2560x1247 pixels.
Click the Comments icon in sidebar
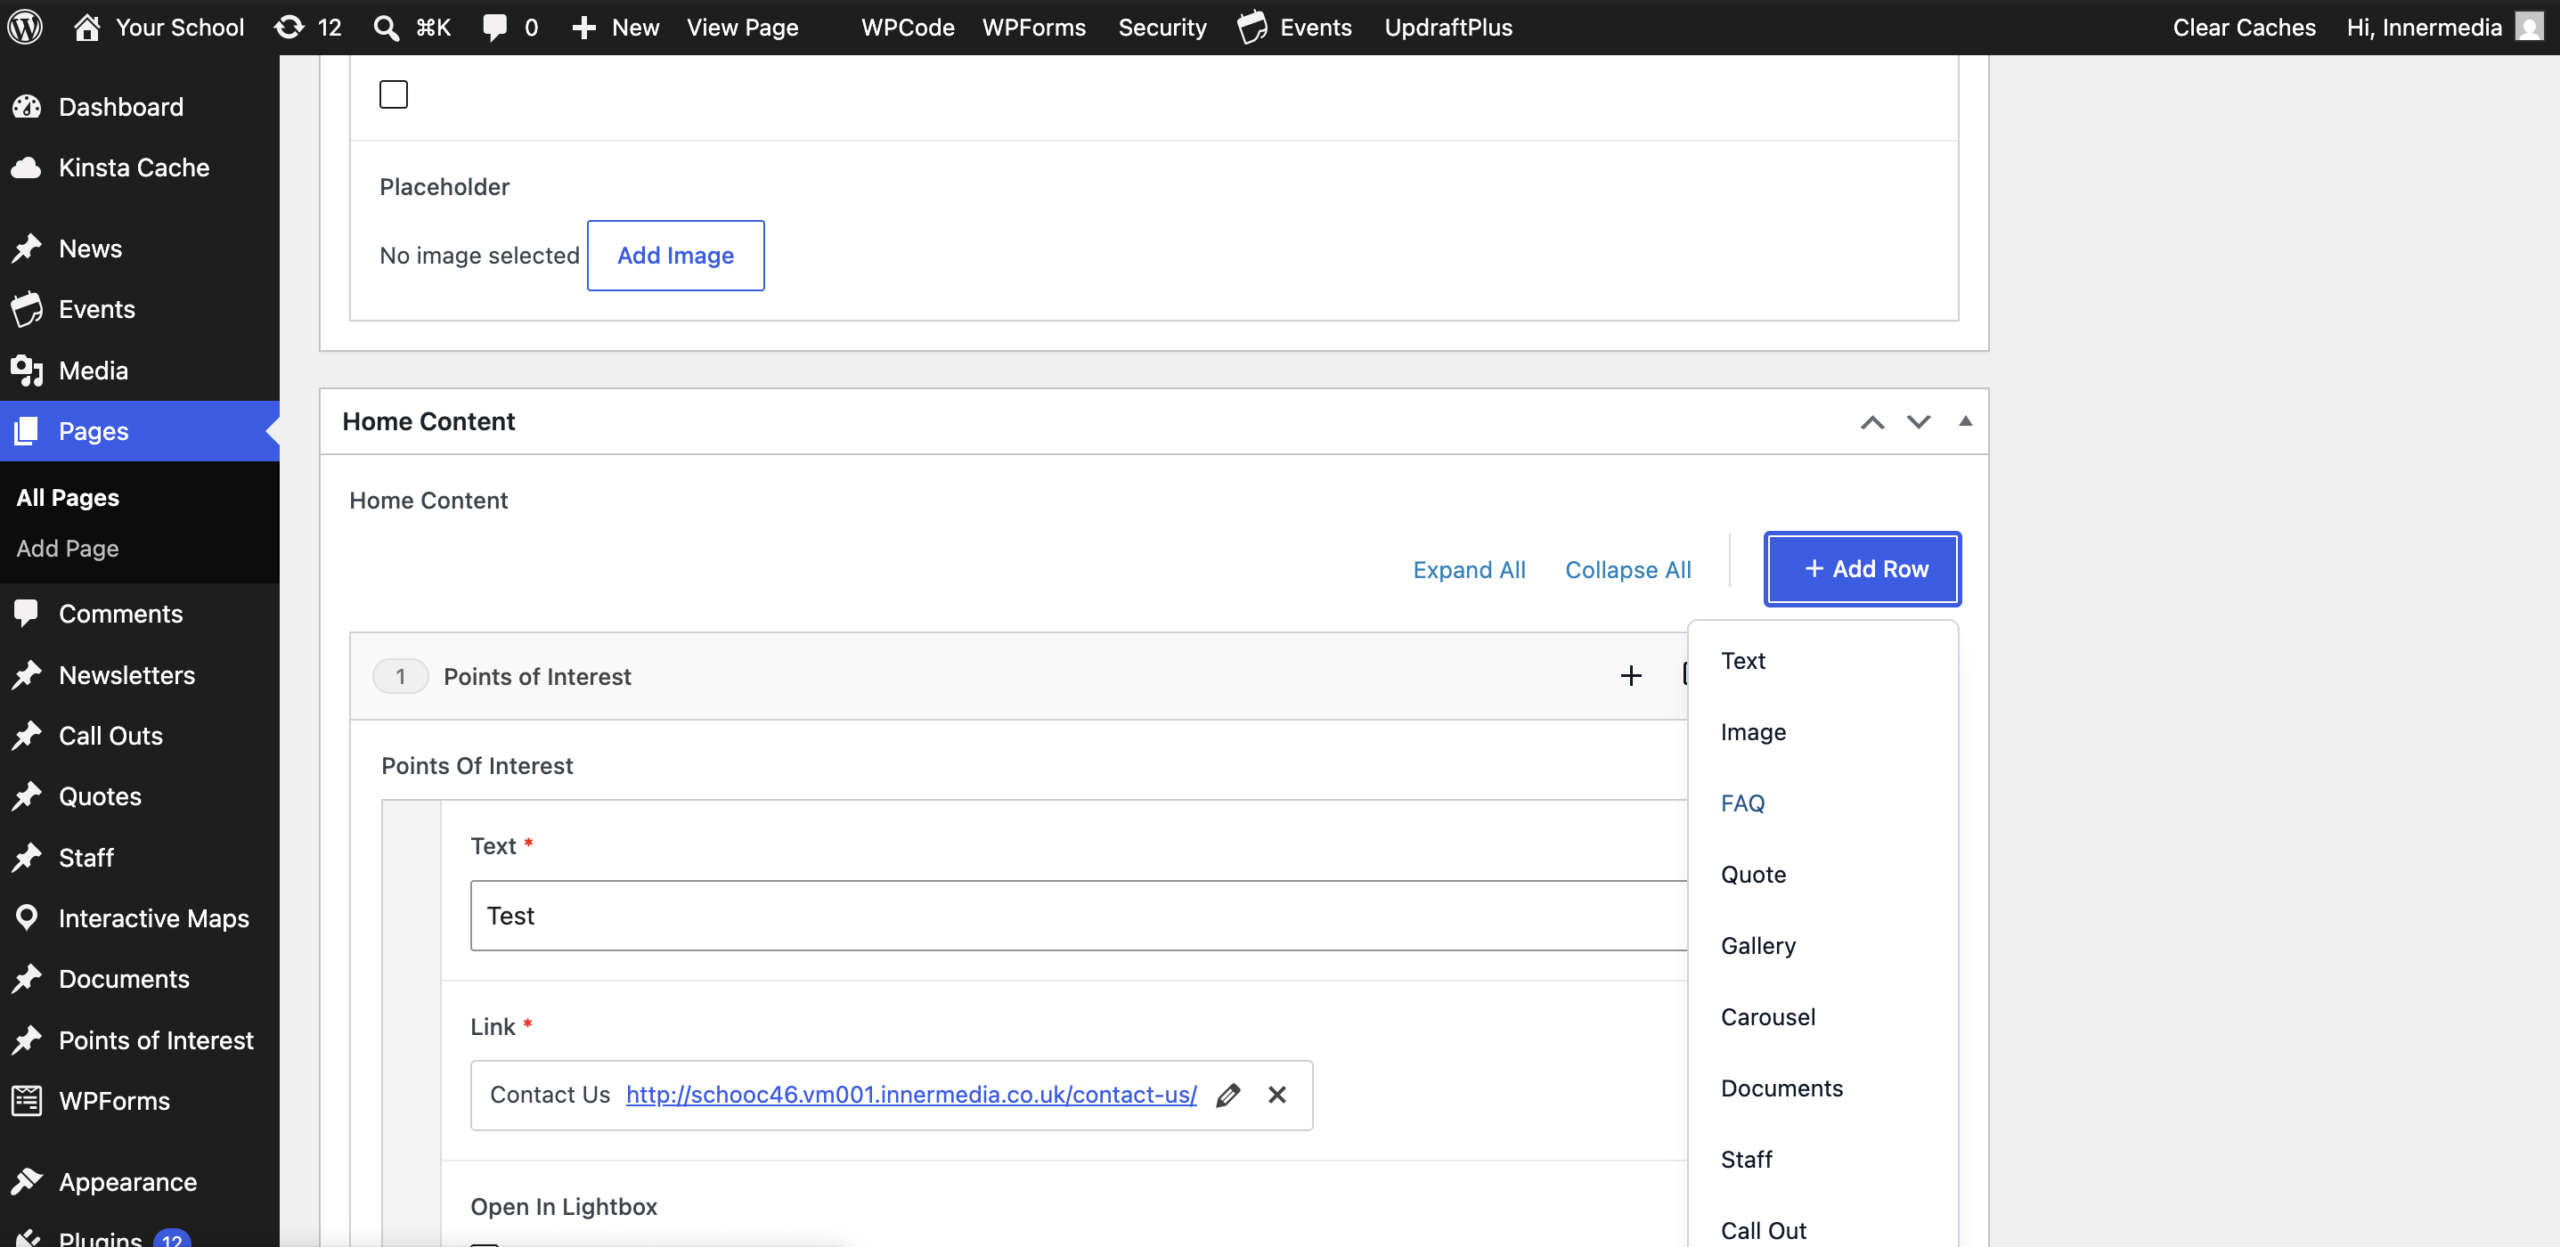[x=27, y=613]
